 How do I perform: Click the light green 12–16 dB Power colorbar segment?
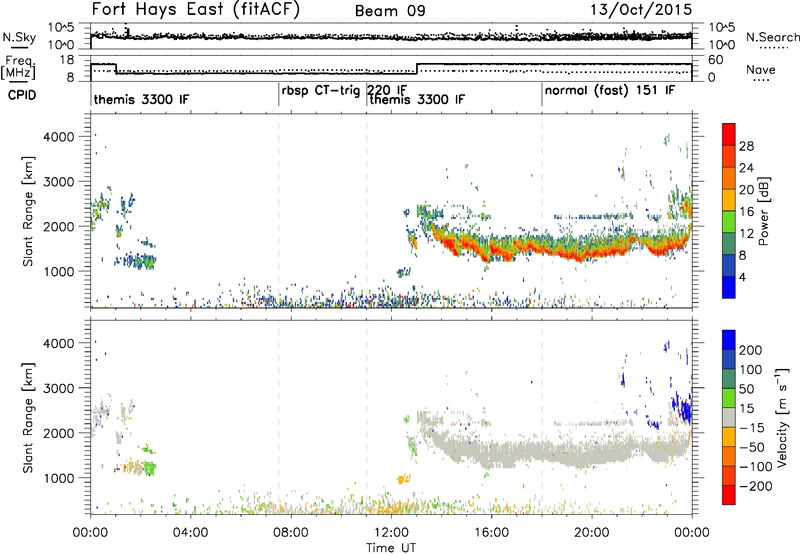(x=729, y=221)
